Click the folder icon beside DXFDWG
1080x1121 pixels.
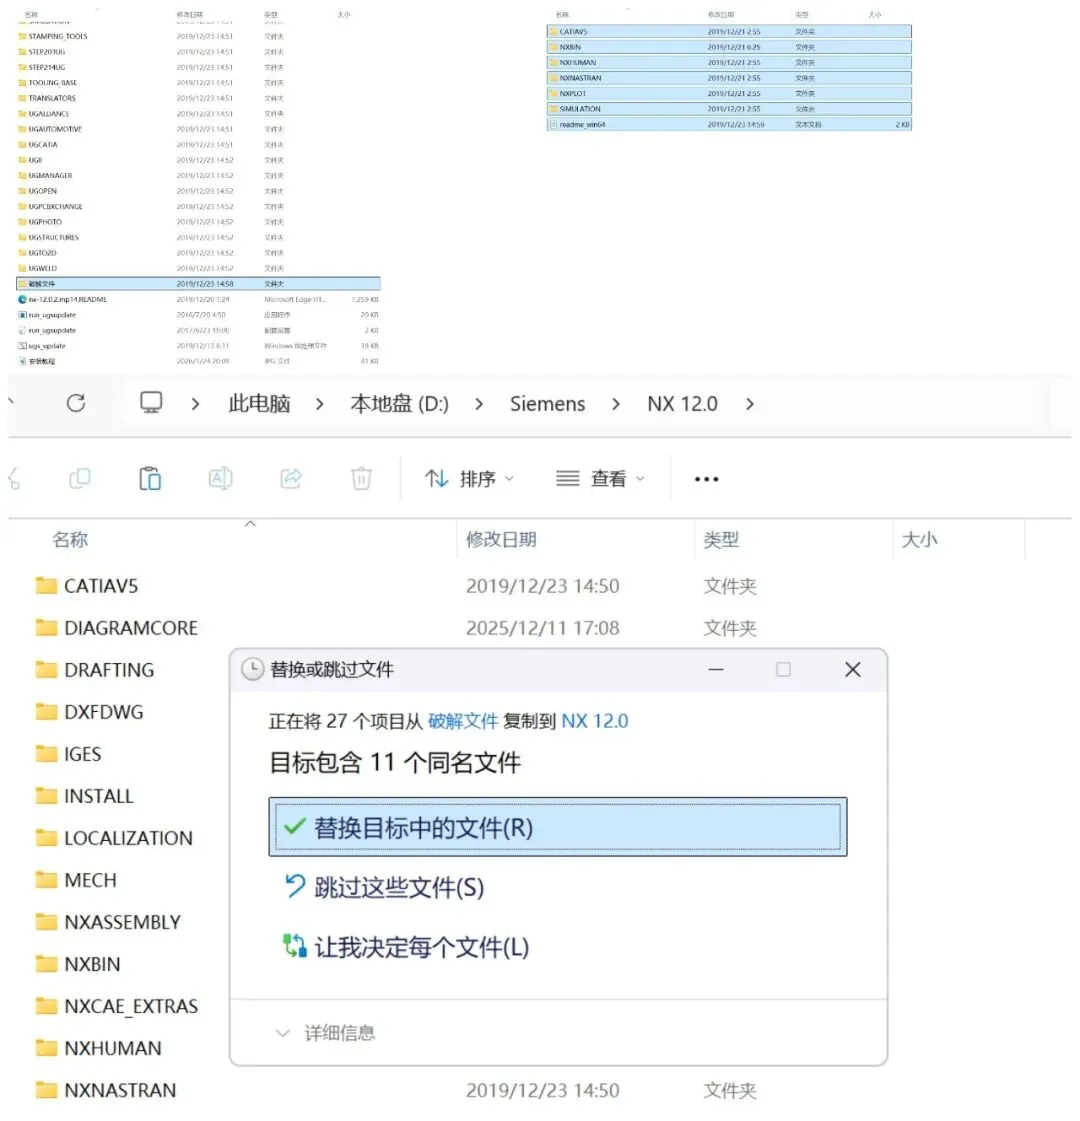coord(46,712)
